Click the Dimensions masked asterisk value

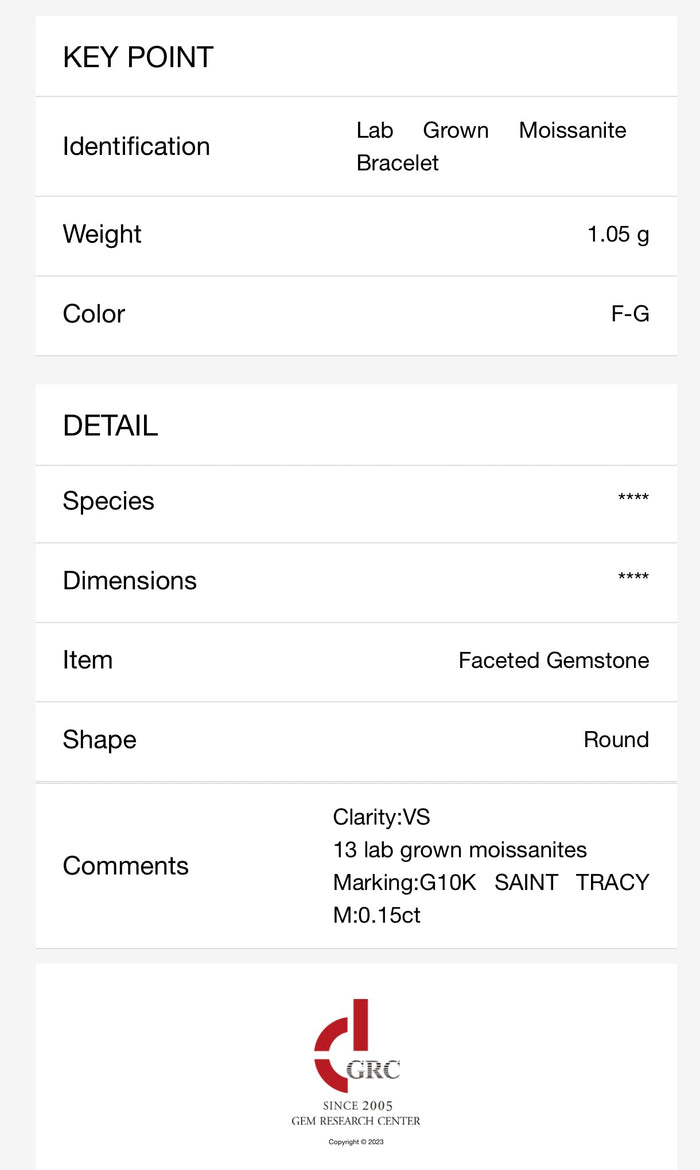[633, 577]
